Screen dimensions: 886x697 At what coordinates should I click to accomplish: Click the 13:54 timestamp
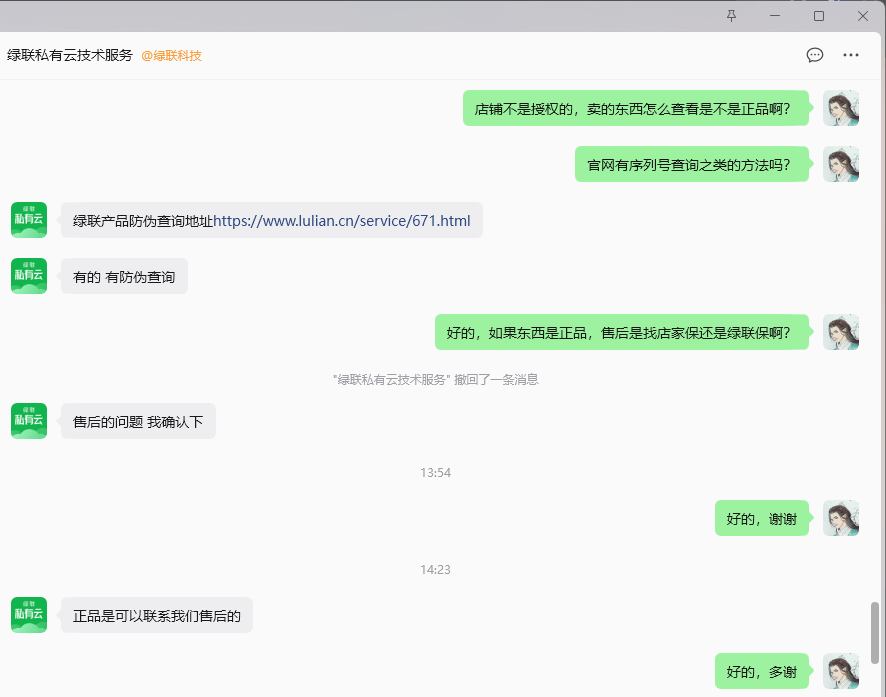(x=435, y=473)
